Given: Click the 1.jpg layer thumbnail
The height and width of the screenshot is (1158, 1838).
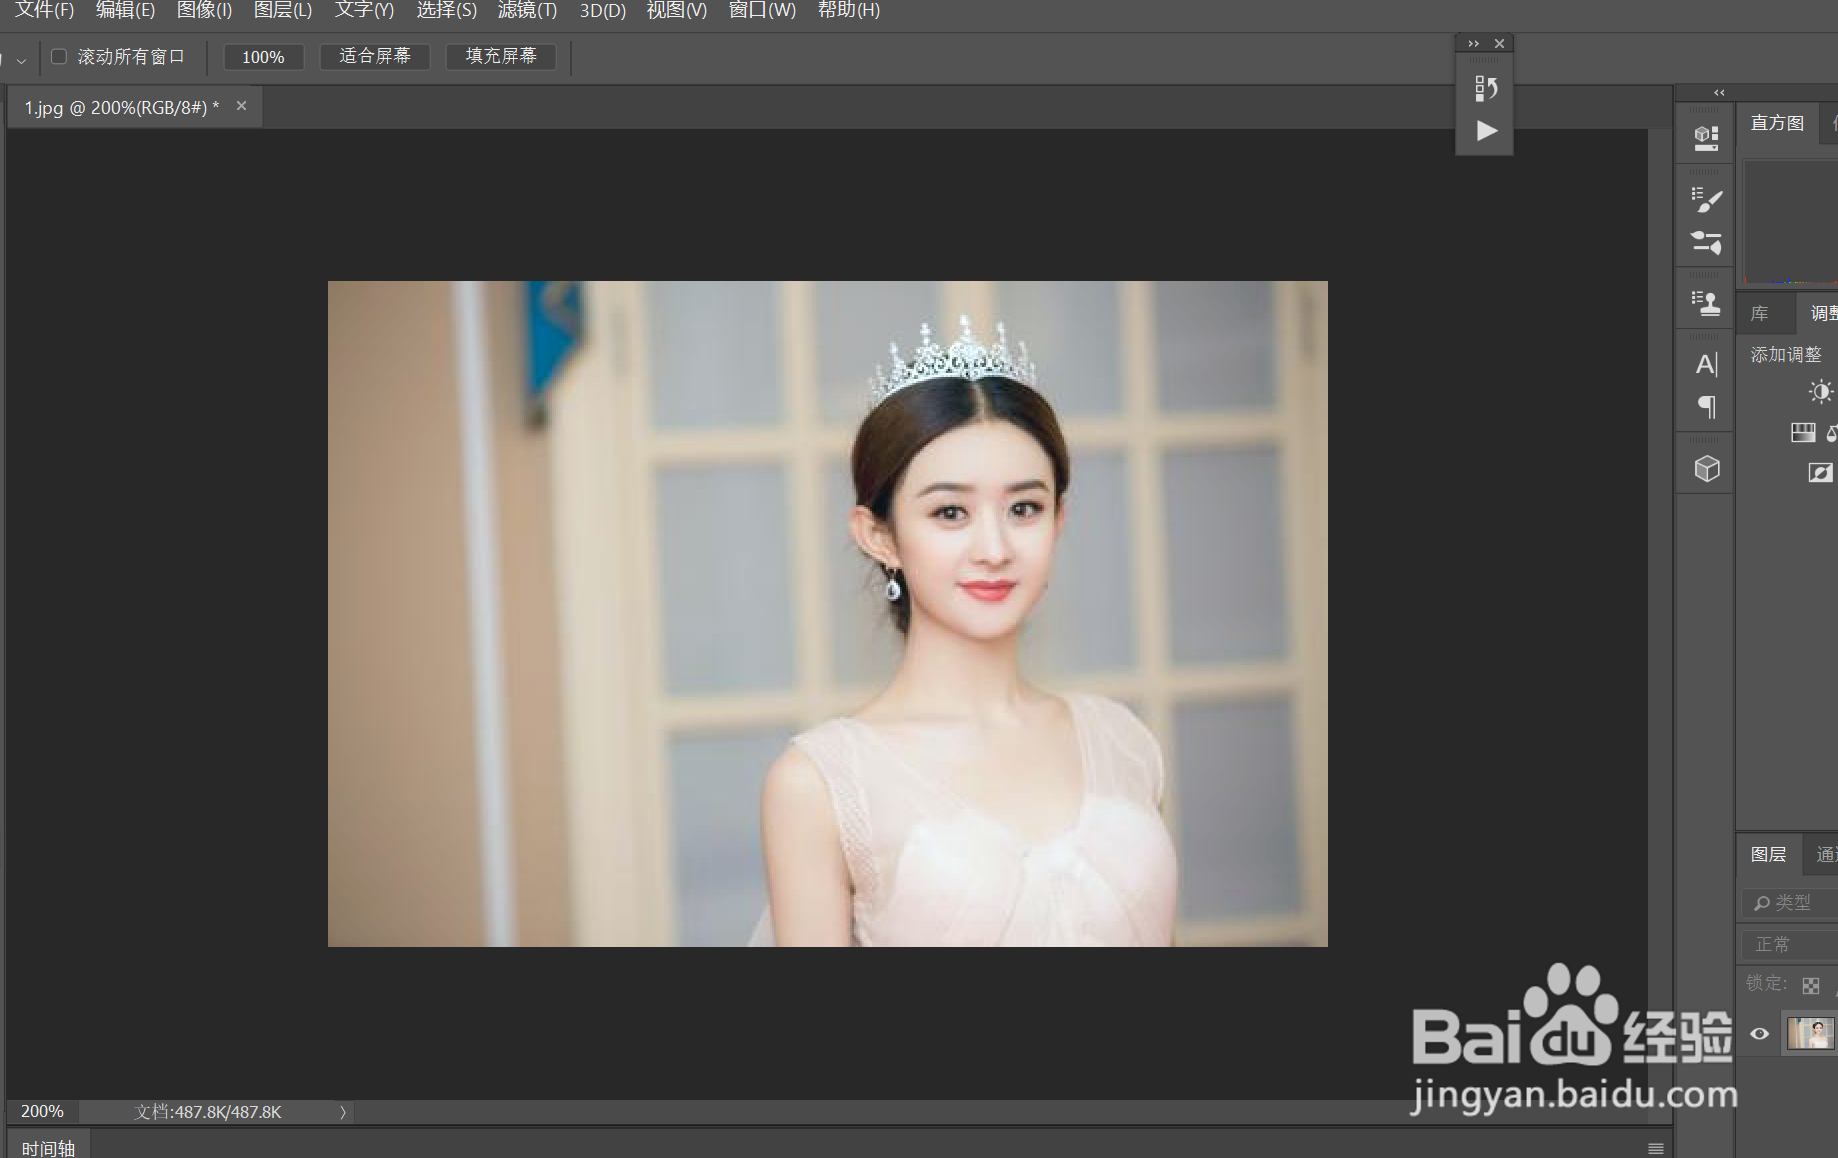Looking at the screenshot, I should coord(1809,1034).
